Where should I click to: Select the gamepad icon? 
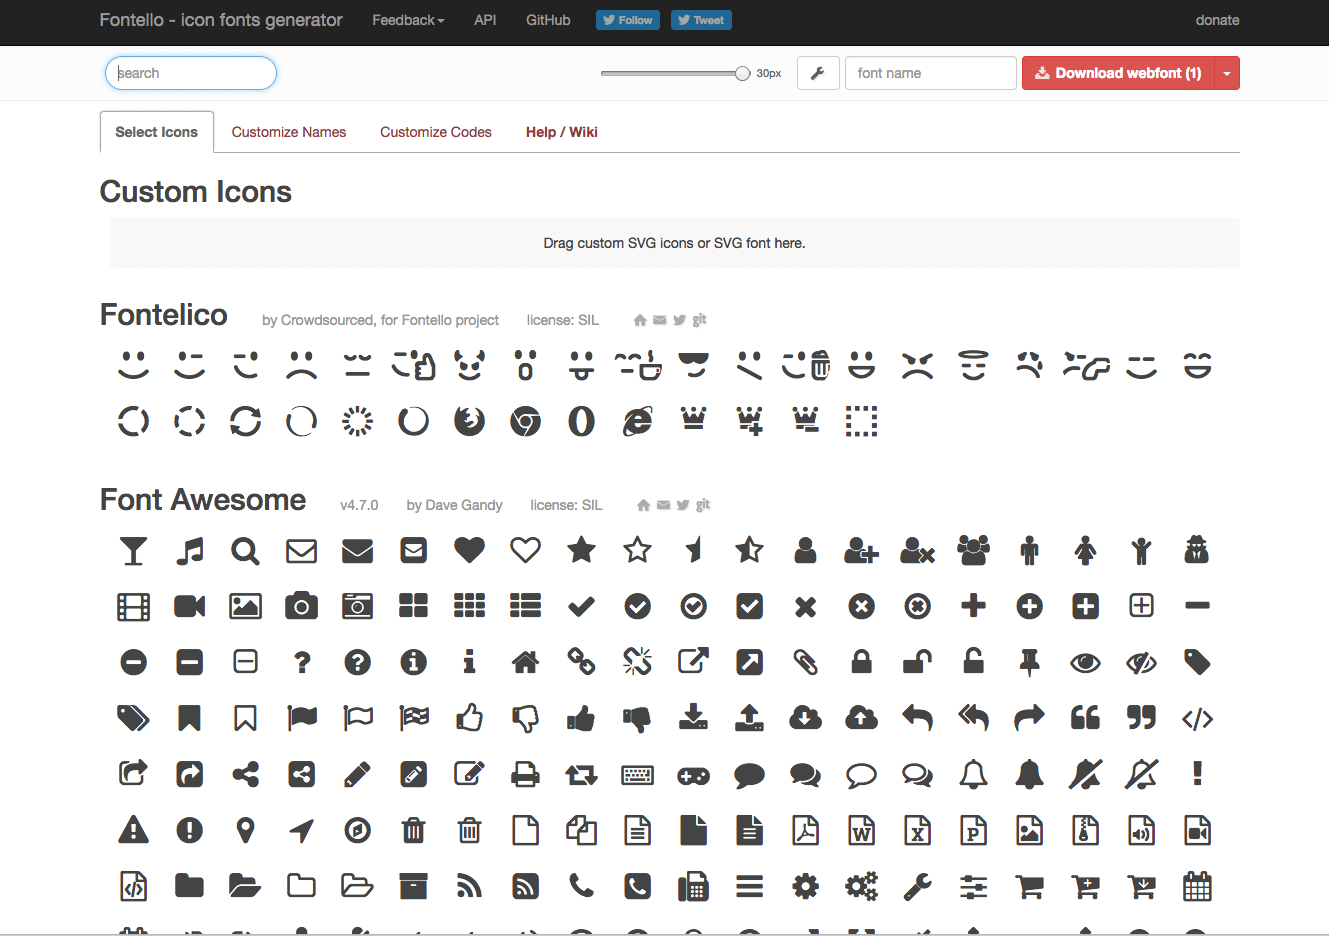point(693,774)
